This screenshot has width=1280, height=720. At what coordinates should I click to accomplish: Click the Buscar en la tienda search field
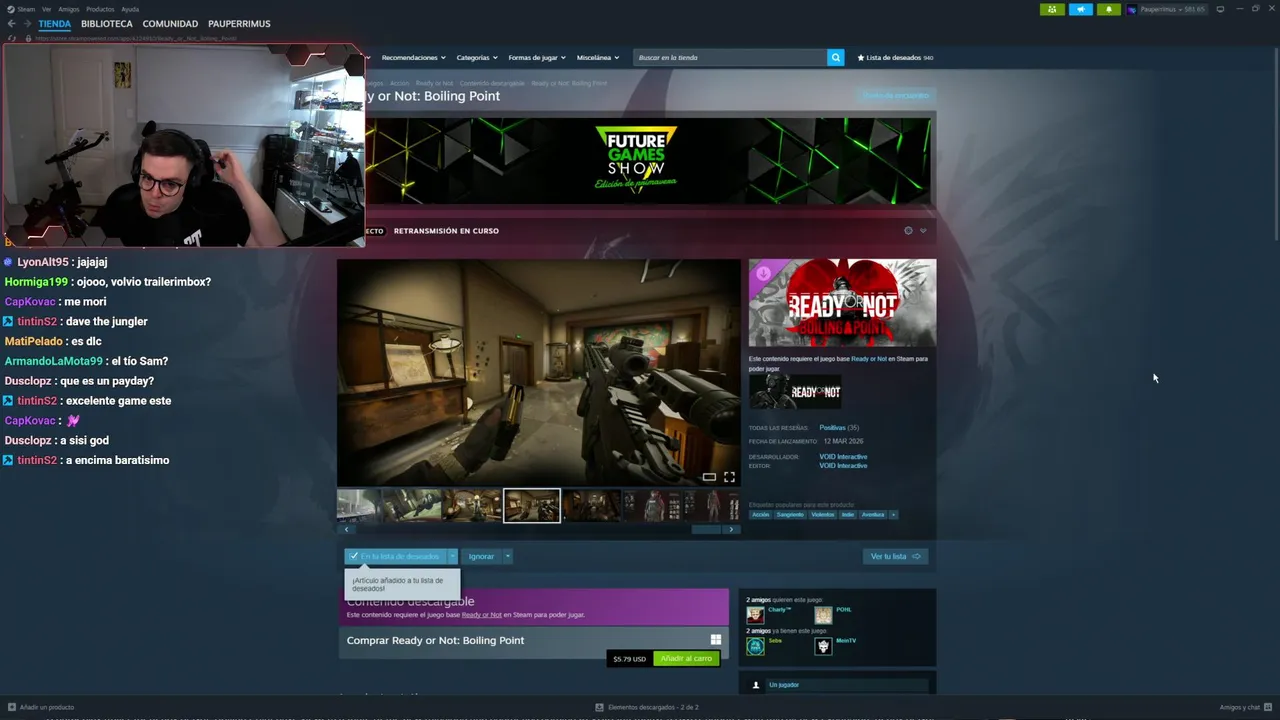point(730,58)
